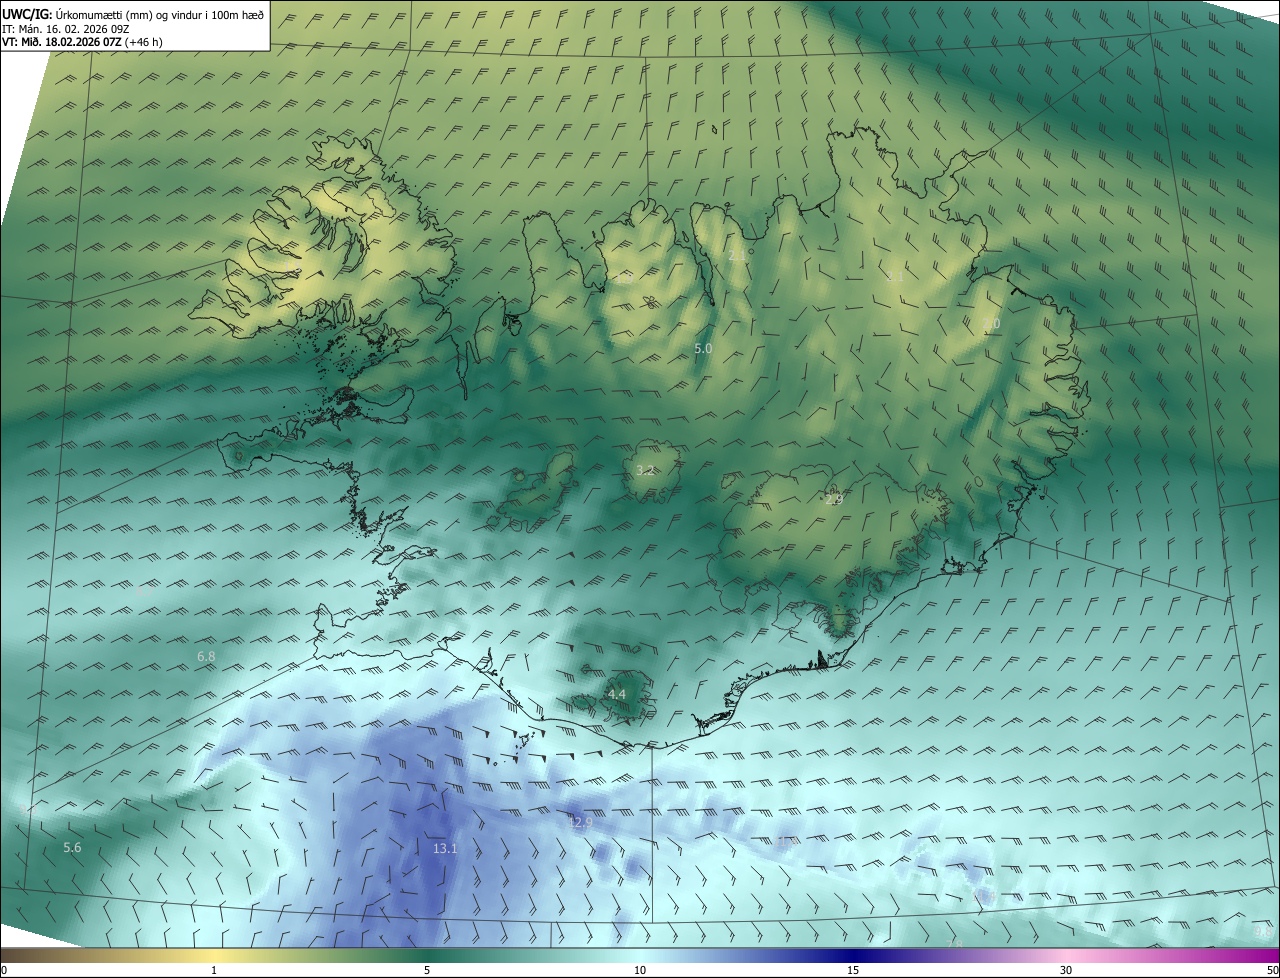Click the '1' tick on the color scale
This screenshot has width=1280, height=978.
coord(214,970)
